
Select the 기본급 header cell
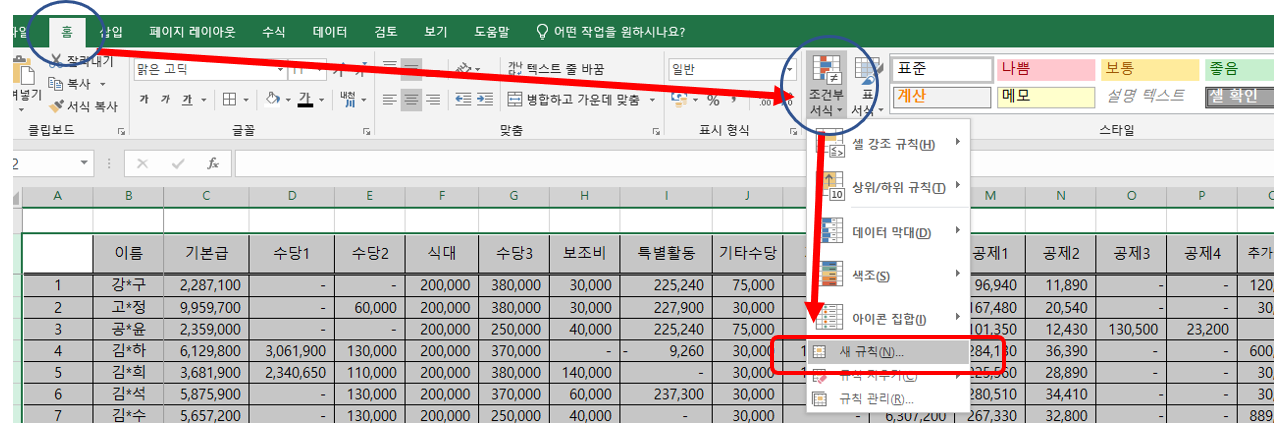pos(206,253)
